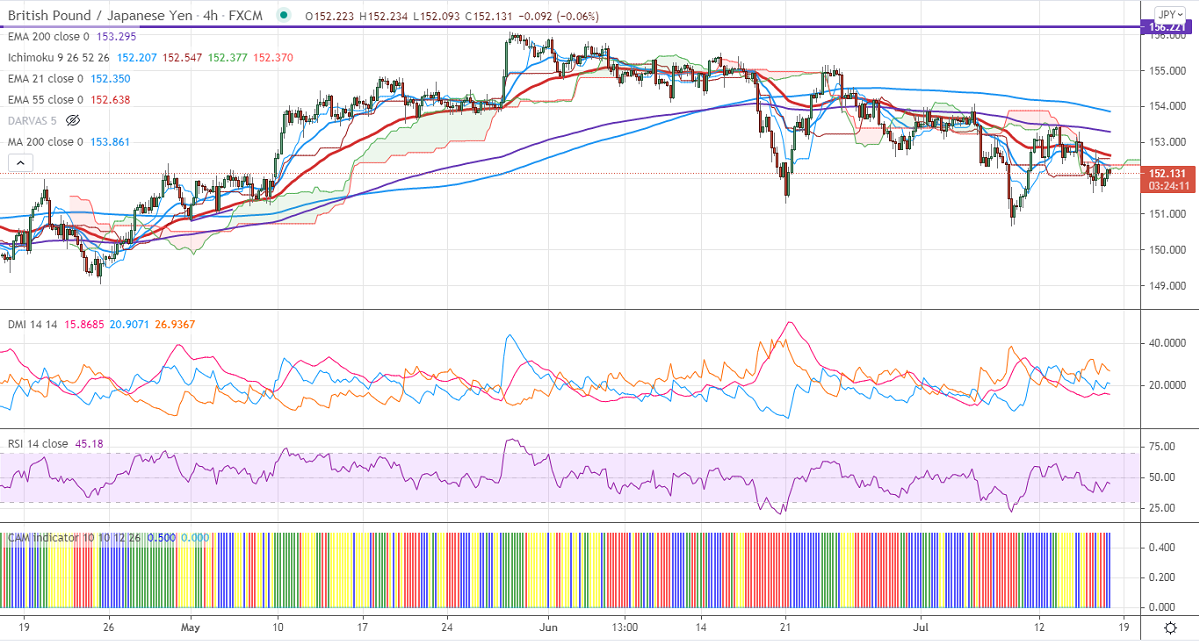Open chart settings gear icon

click(x=1170, y=627)
